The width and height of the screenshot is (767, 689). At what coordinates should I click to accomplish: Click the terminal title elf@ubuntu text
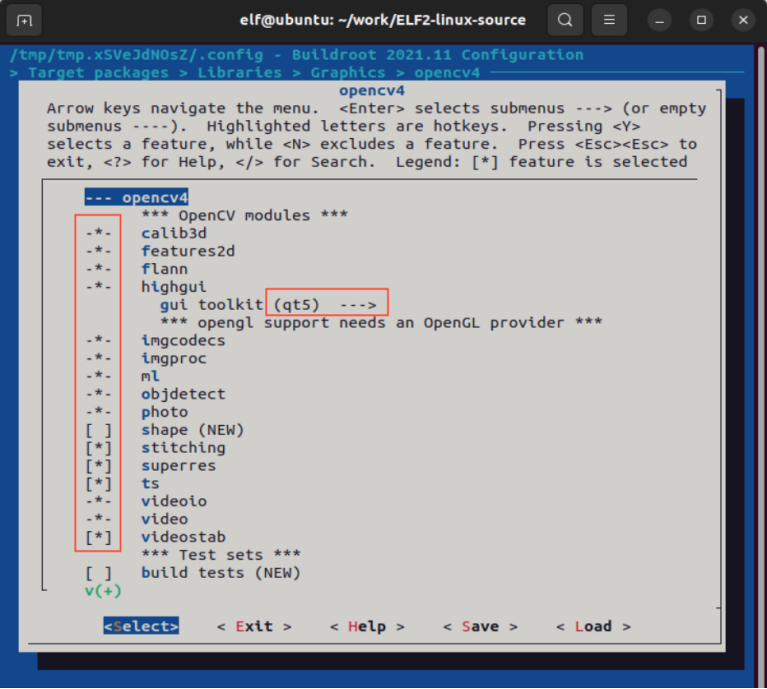[383, 20]
